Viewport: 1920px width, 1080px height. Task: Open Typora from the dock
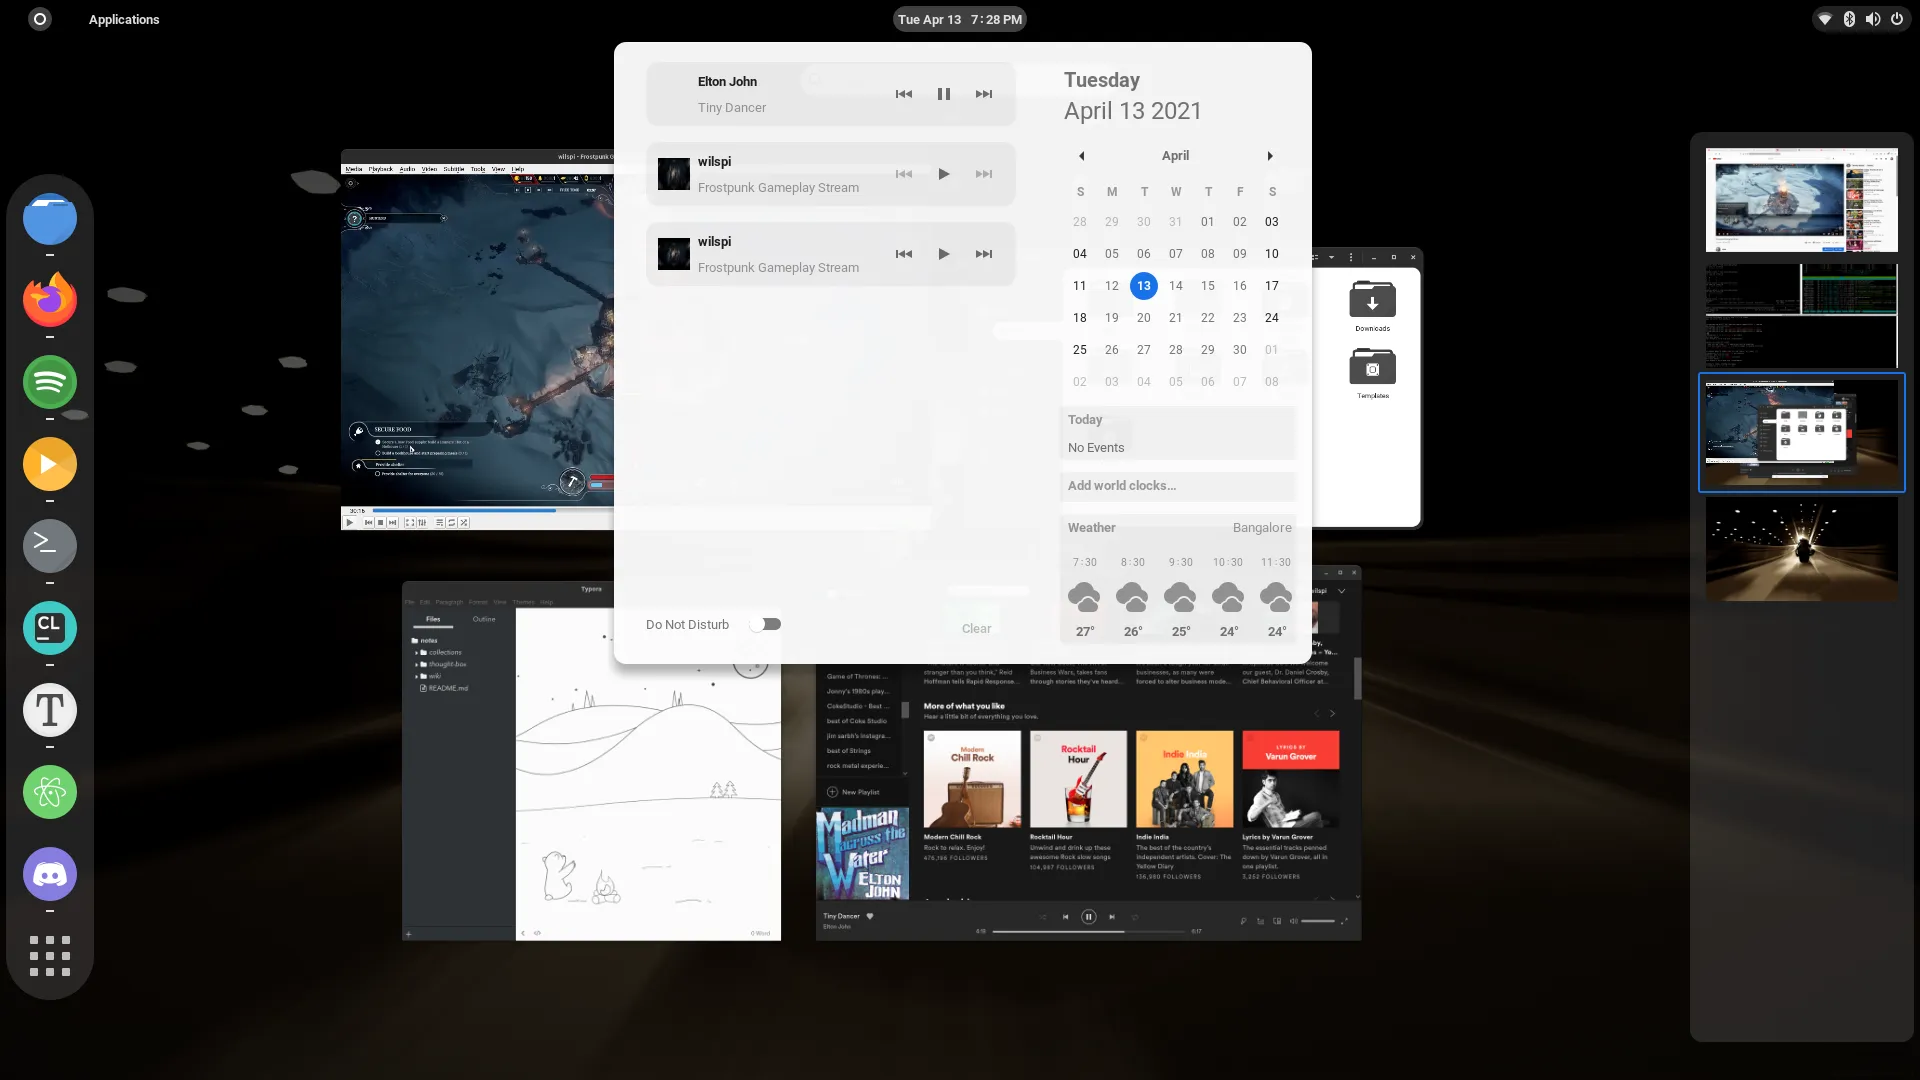pyautogui.click(x=50, y=710)
